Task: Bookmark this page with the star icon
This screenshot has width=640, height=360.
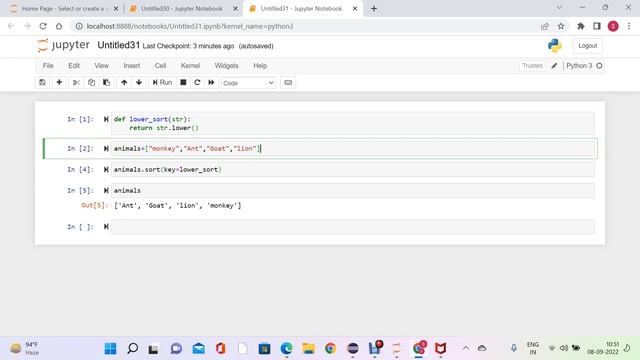Action: click(561, 26)
